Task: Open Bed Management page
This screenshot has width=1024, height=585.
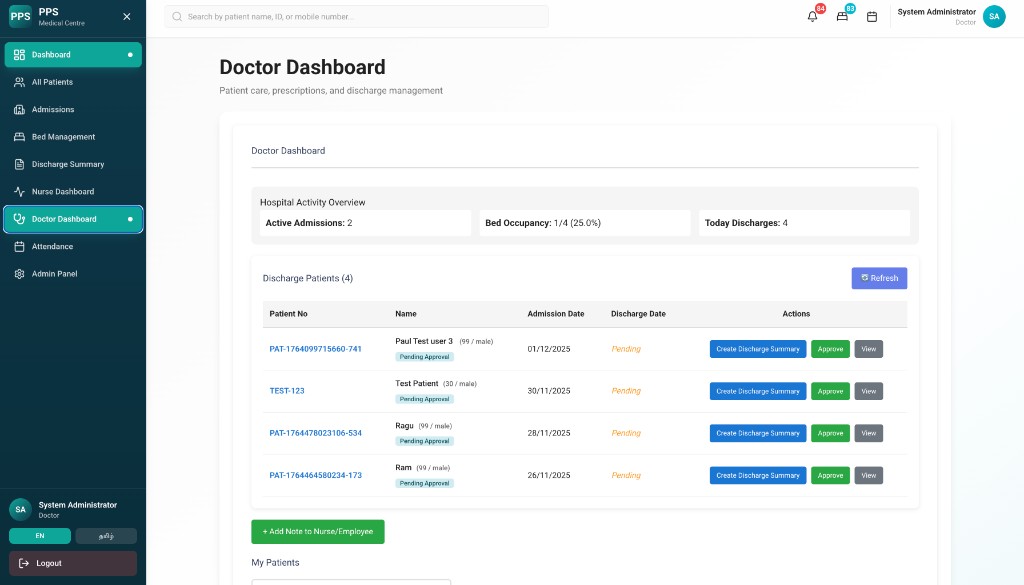Action: (x=73, y=137)
